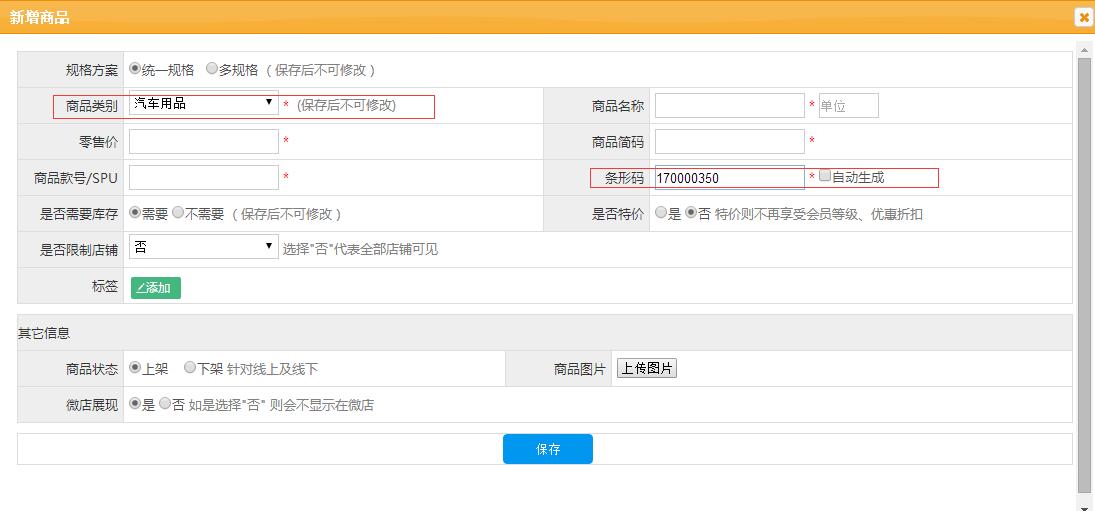This screenshot has height=511, width=1095.
Task: Select 否 for 微店展现
Action: pyautogui.click(x=166, y=405)
